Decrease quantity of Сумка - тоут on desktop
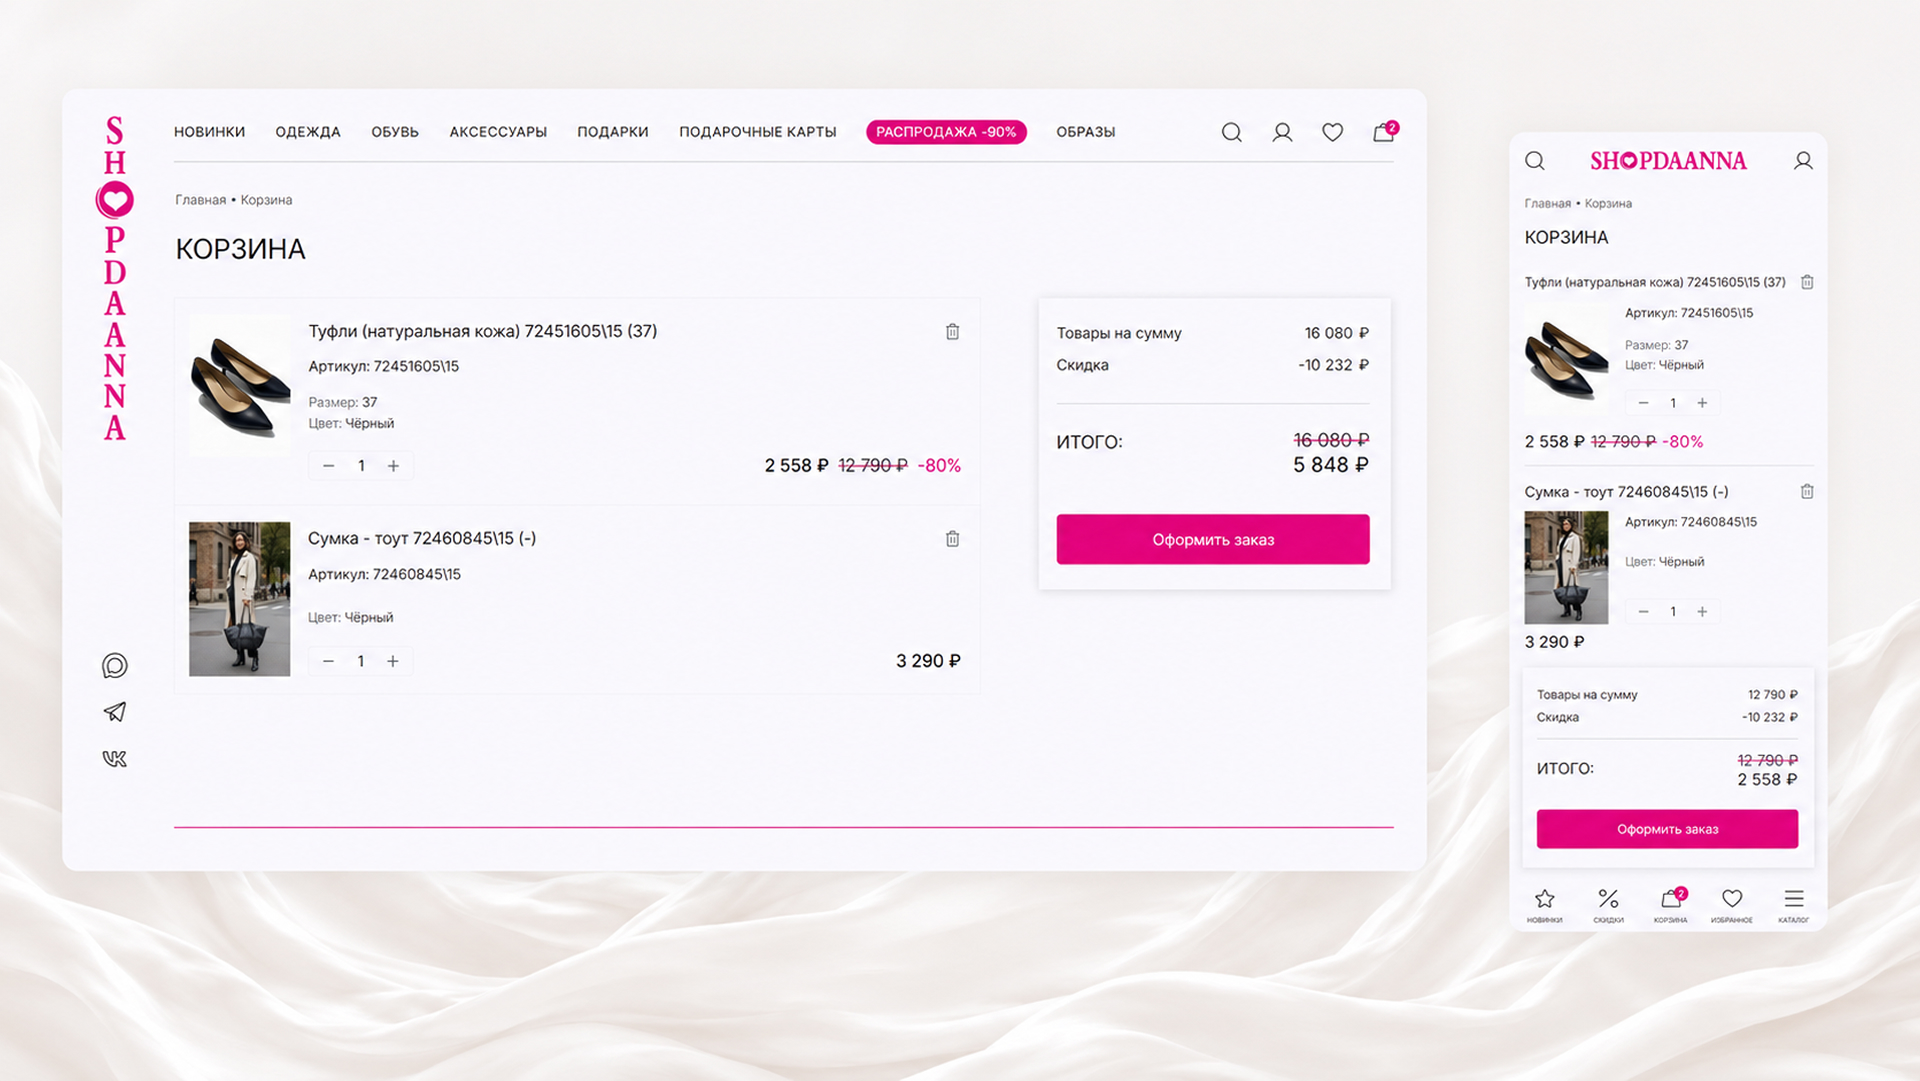 click(x=328, y=661)
